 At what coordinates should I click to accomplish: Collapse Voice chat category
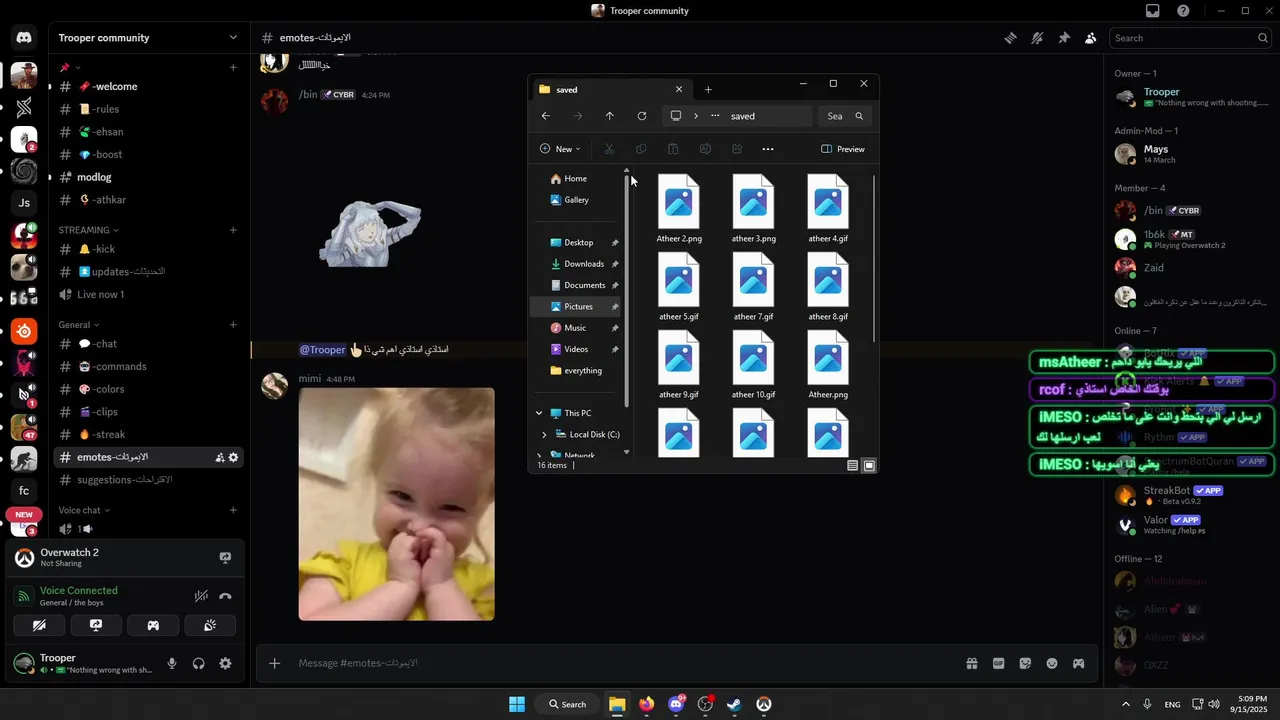pos(84,510)
